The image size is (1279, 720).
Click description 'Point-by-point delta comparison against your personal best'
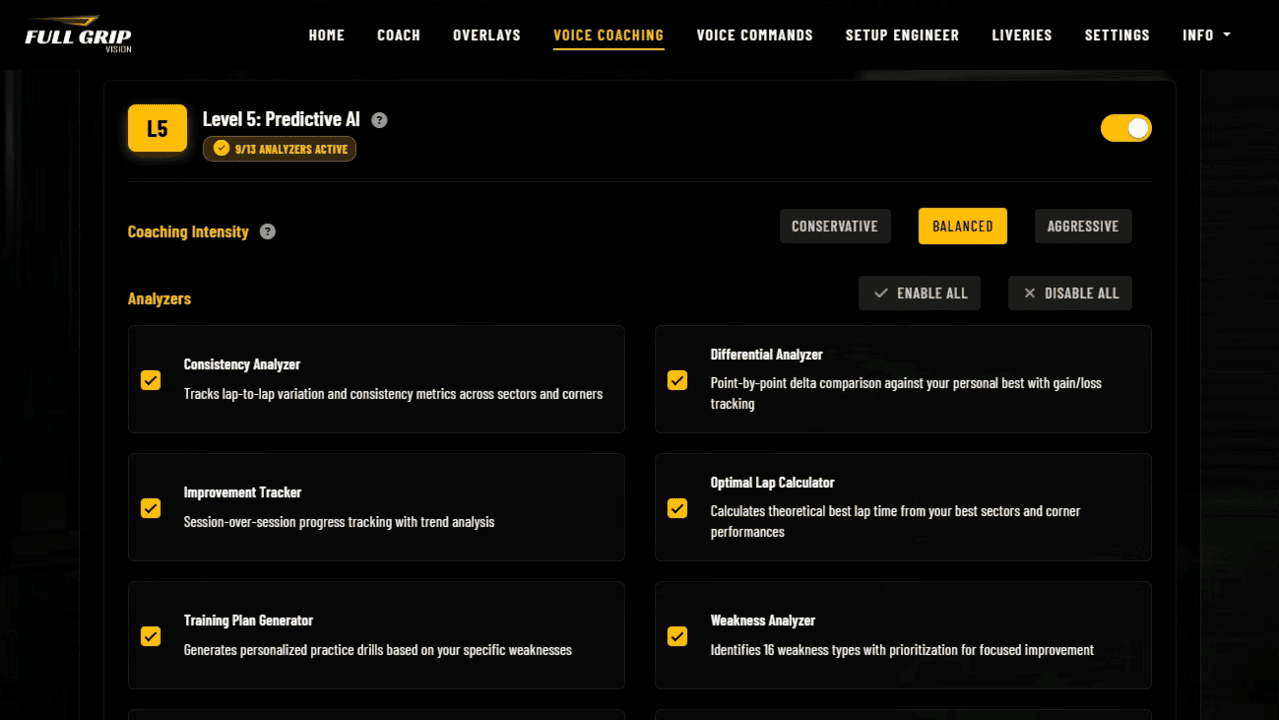906,394
